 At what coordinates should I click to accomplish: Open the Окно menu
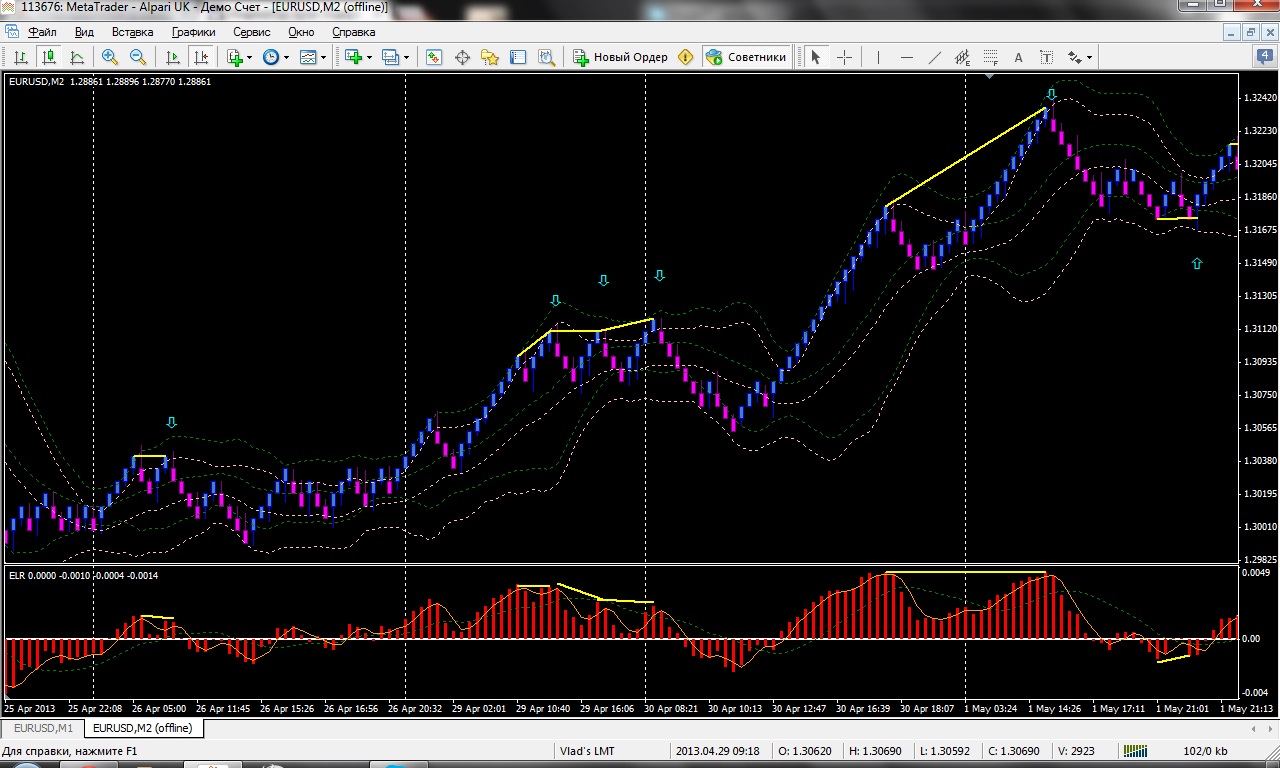click(301, 32)
